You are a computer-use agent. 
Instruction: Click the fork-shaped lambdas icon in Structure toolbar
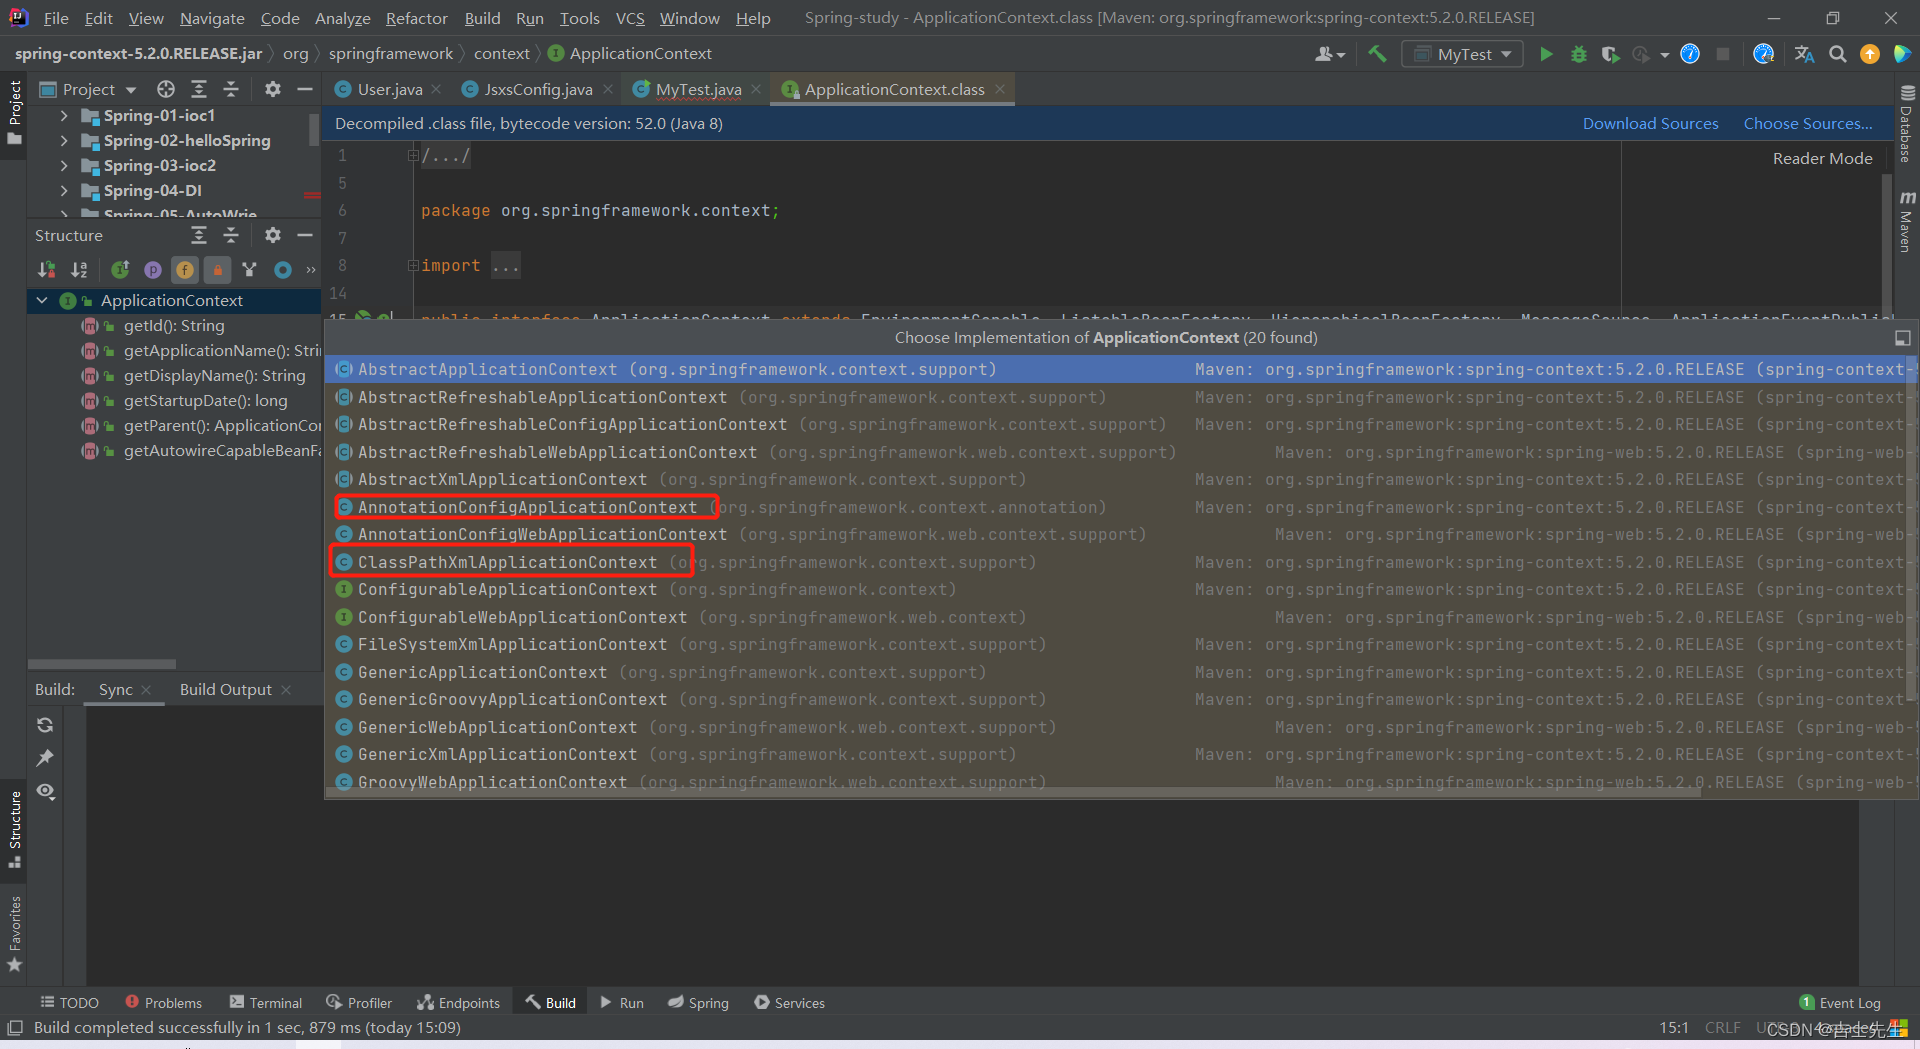(x=250, y=269)
